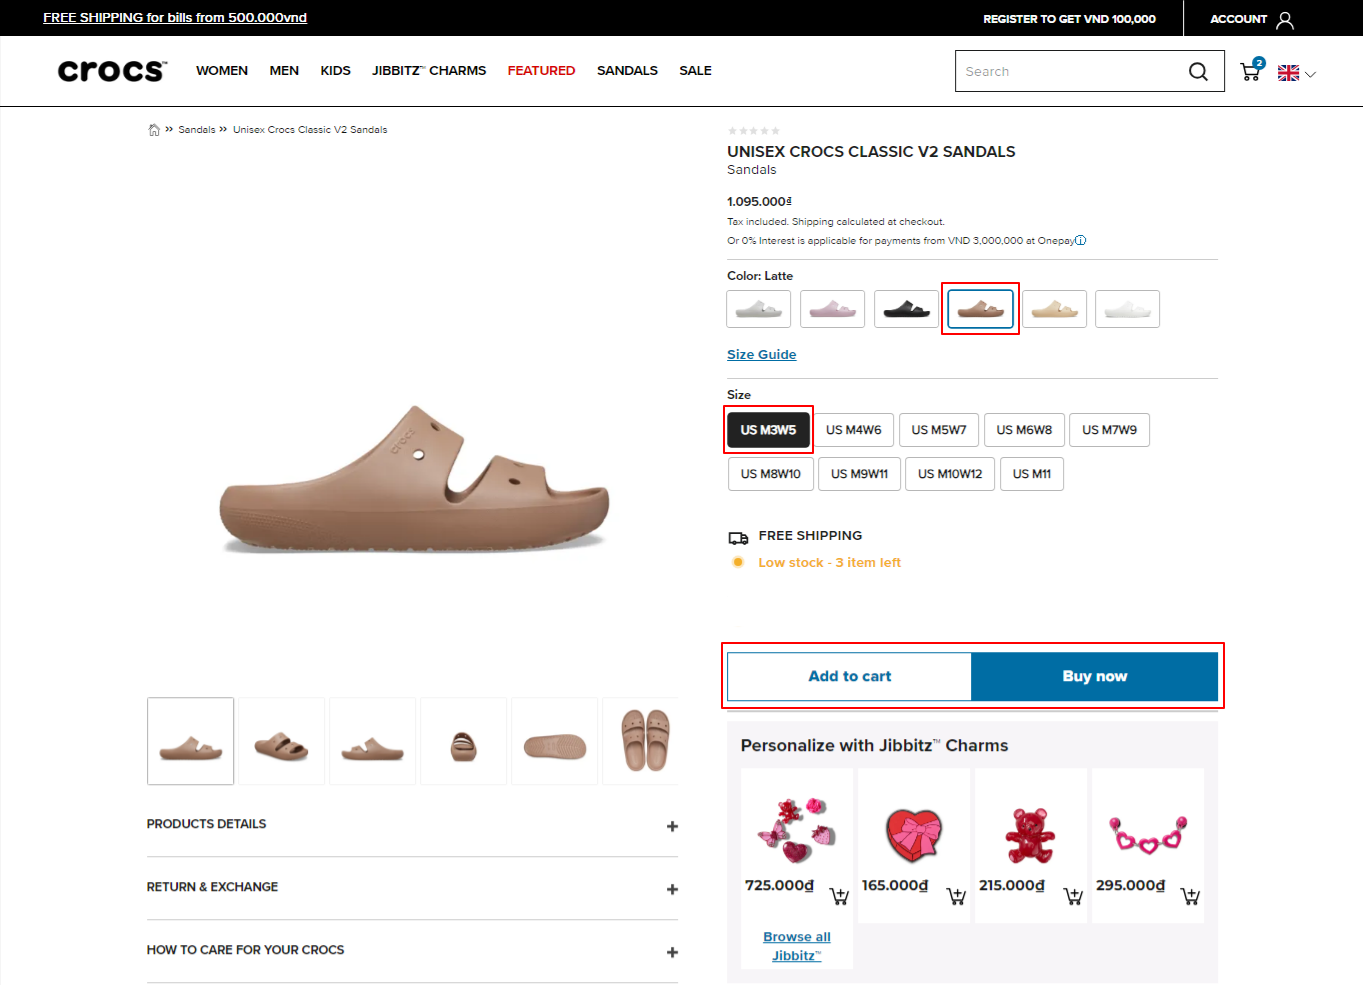The height and width of the screenshot is (985, 1363).
Task: Select size US M11
Action: [1032, 474]
